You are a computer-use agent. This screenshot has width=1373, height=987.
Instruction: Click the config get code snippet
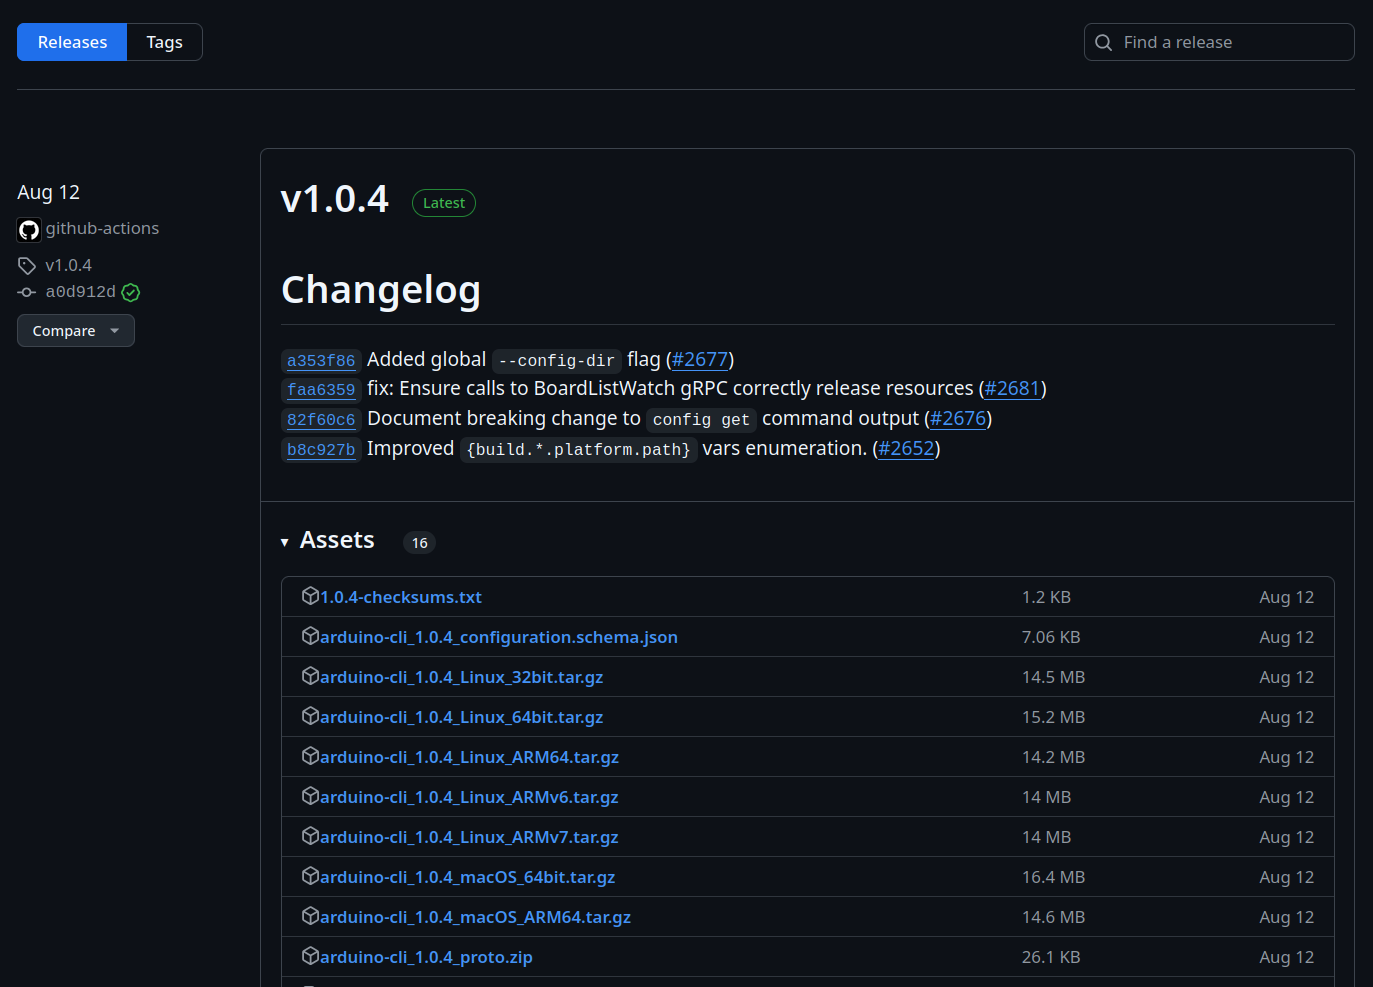(701, 420)
